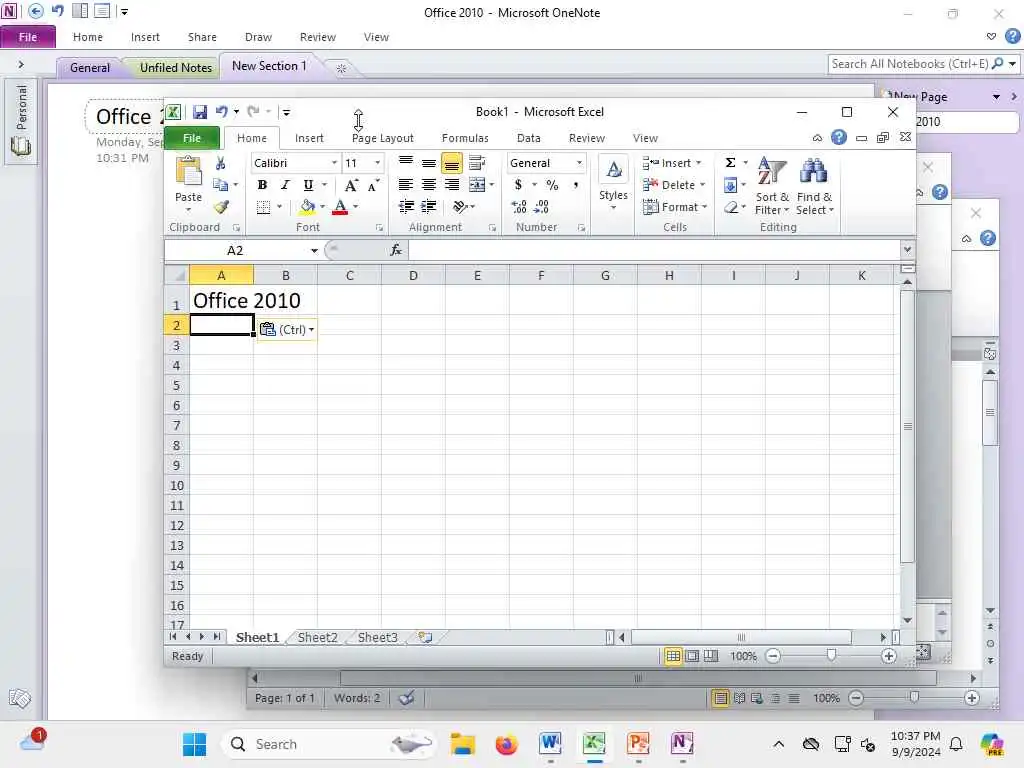Apply Accounting dollar number format

tap(519, 185)
